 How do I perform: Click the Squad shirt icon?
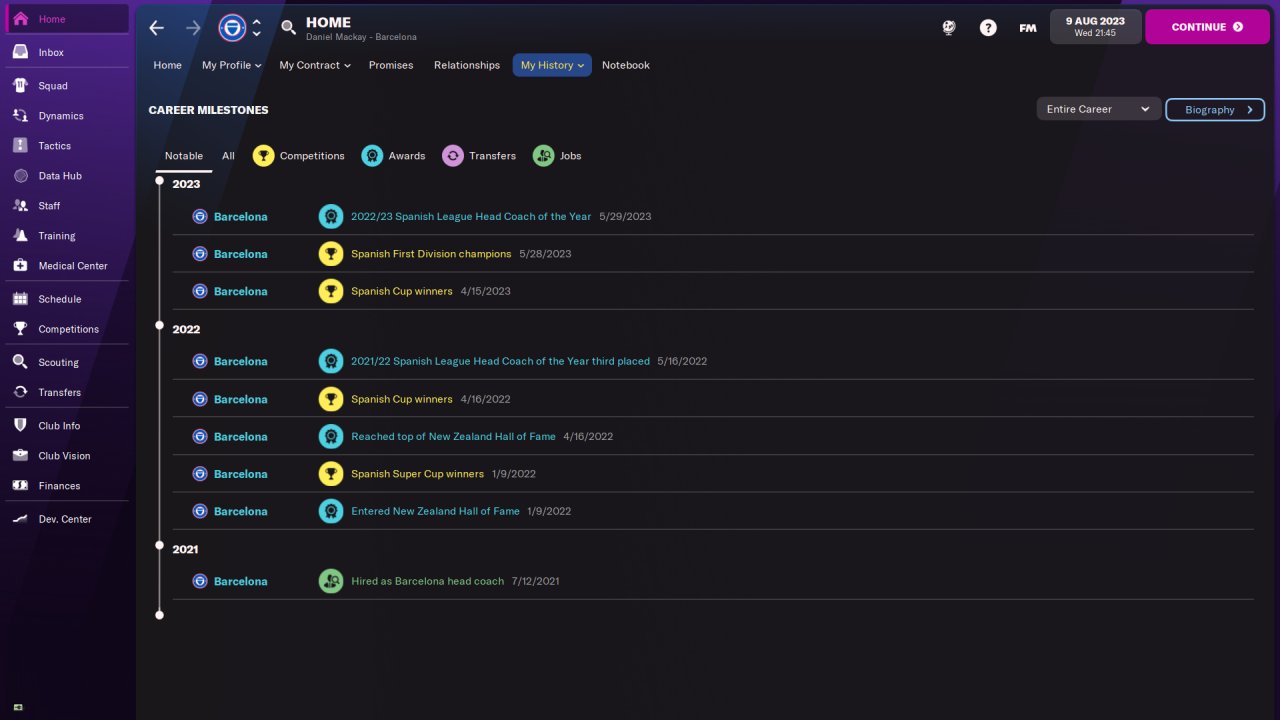20,86
